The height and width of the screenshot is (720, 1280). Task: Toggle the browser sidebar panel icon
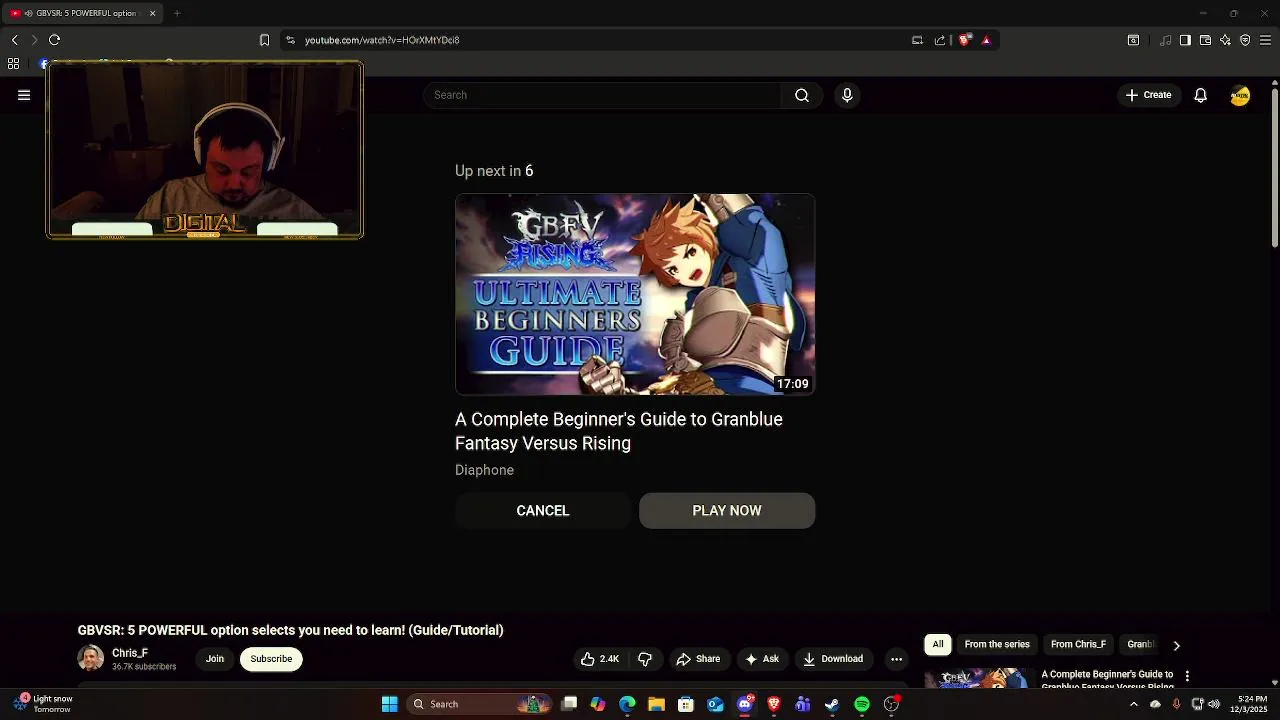(x=1185, y=40)
